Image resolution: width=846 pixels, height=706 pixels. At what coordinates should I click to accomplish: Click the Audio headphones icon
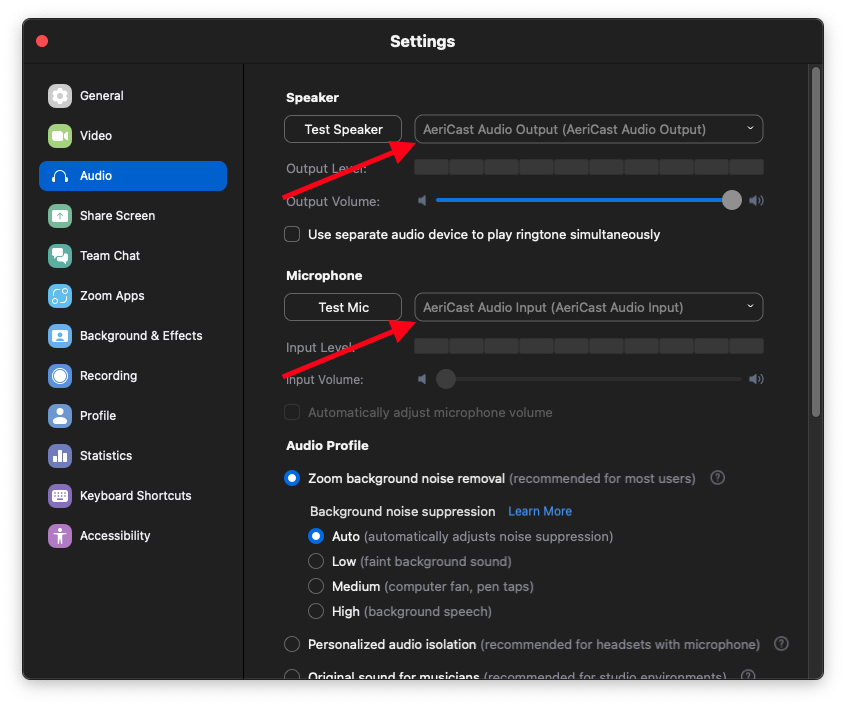click(x=60, y=176)
